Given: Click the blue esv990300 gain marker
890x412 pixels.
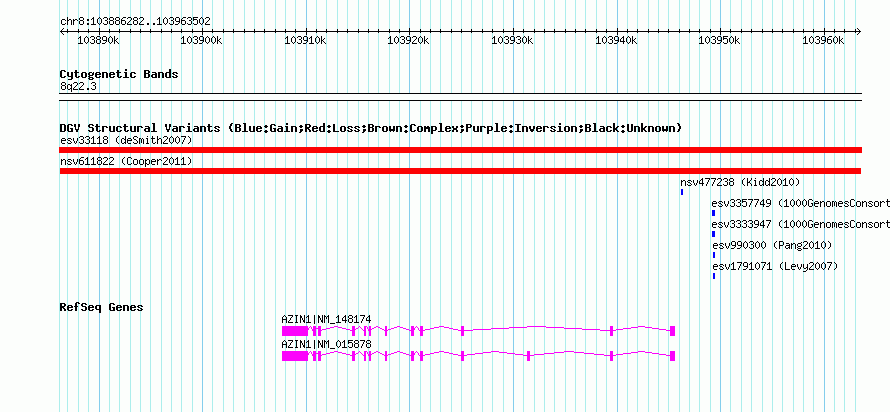Looking at the screenshot, I should pyautogui.click(x=713, y=255).
